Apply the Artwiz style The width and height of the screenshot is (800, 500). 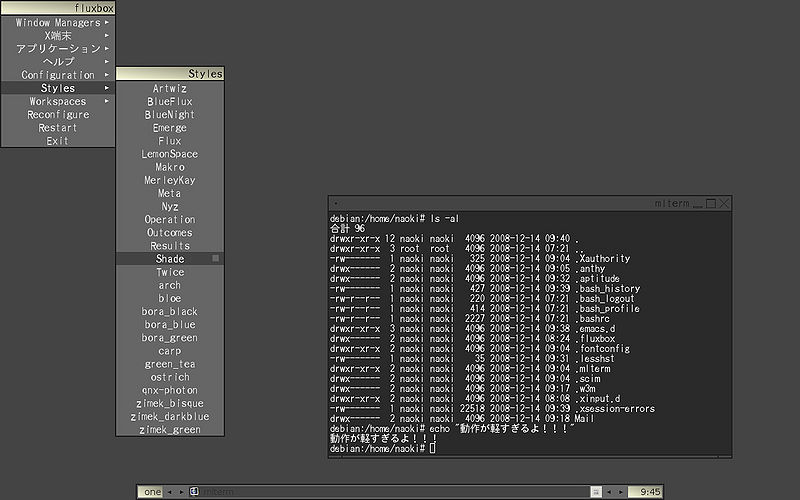170,88
